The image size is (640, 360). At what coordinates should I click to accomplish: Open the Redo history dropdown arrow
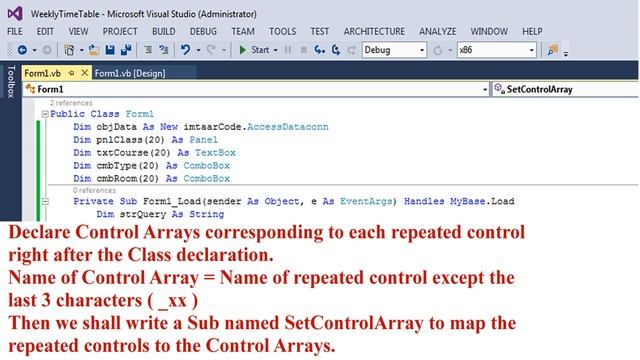(224, 50)
